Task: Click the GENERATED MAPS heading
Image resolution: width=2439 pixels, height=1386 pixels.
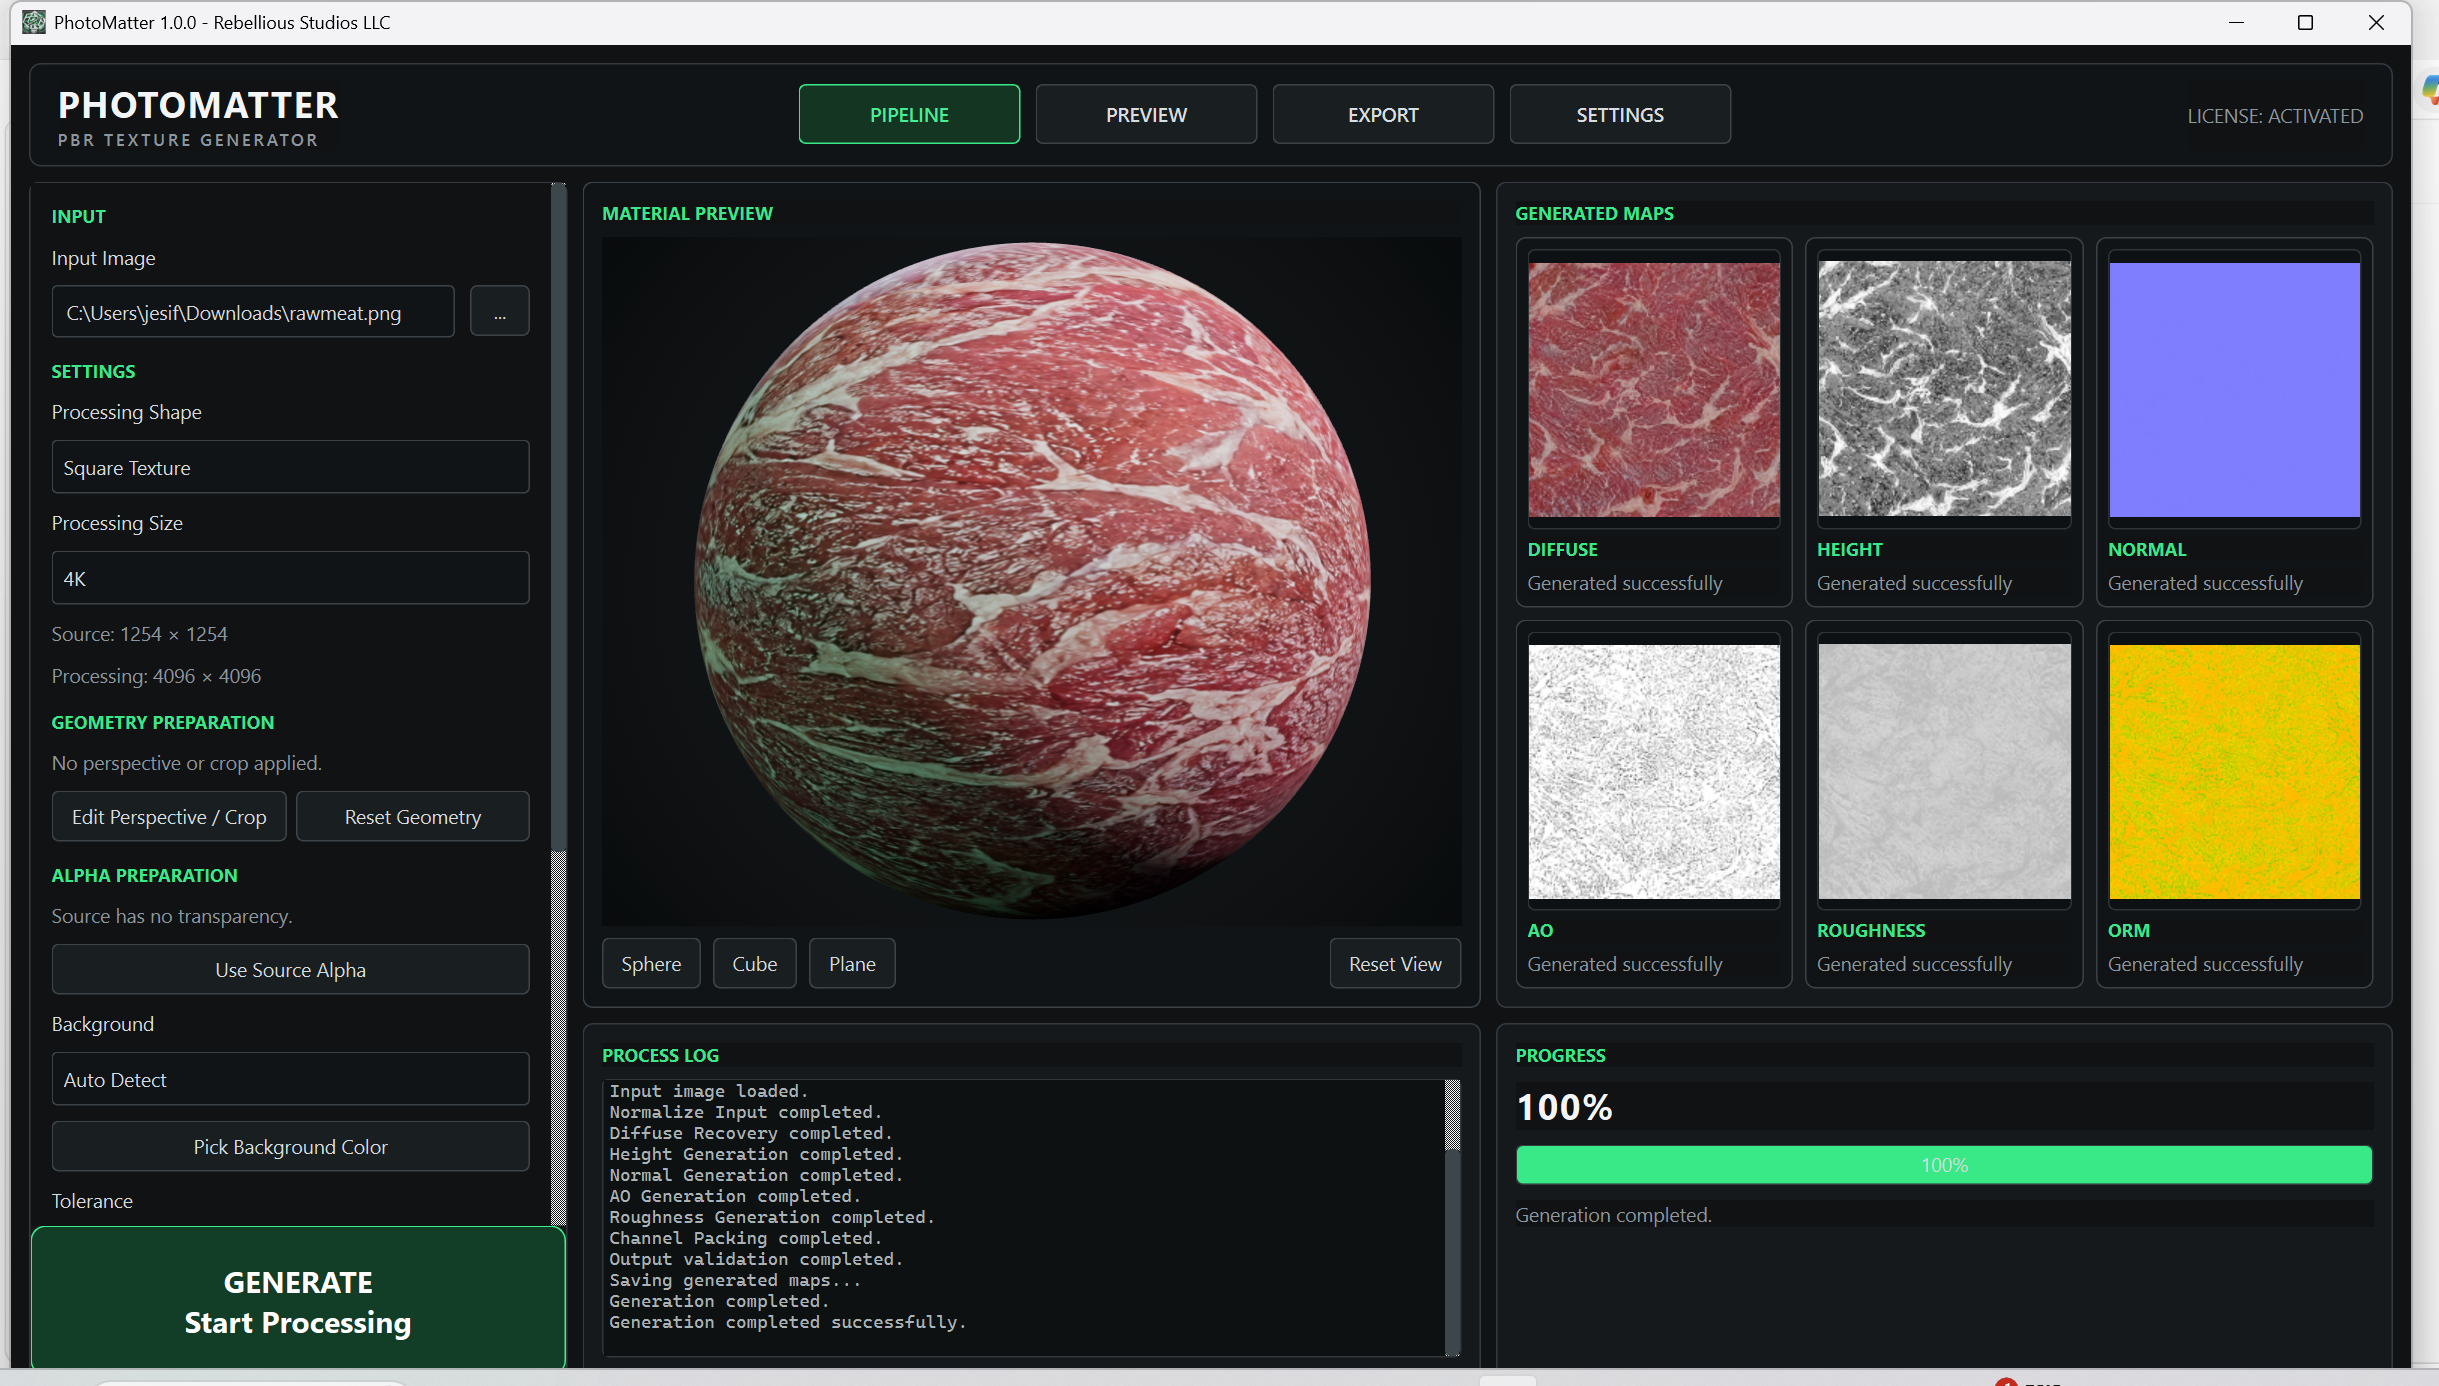Action: point(1594,213)
